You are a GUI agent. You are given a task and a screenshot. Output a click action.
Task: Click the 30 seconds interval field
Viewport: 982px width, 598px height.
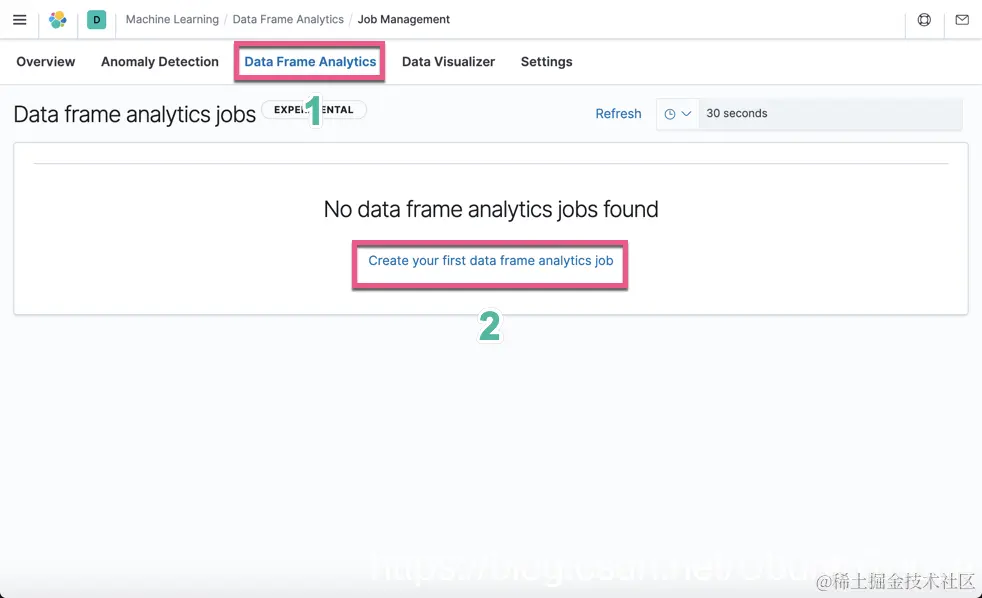coord(830,114)
